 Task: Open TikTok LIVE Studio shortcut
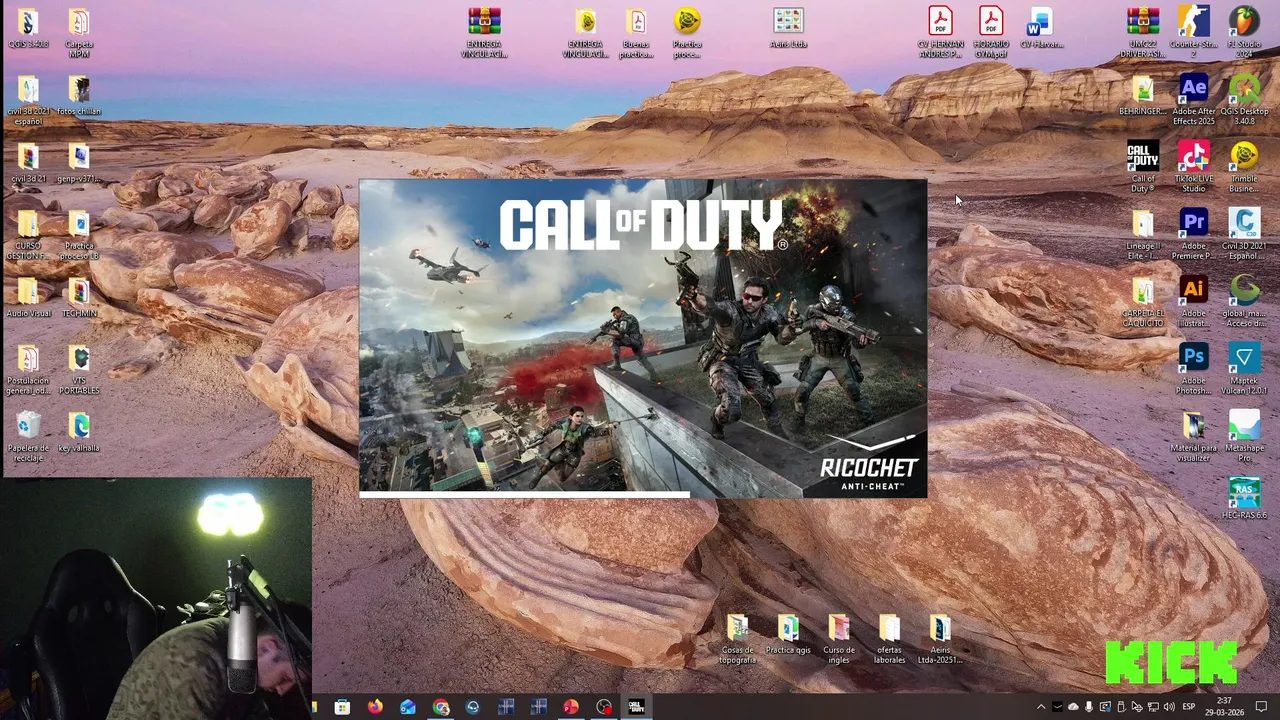tap(1194, 168)
